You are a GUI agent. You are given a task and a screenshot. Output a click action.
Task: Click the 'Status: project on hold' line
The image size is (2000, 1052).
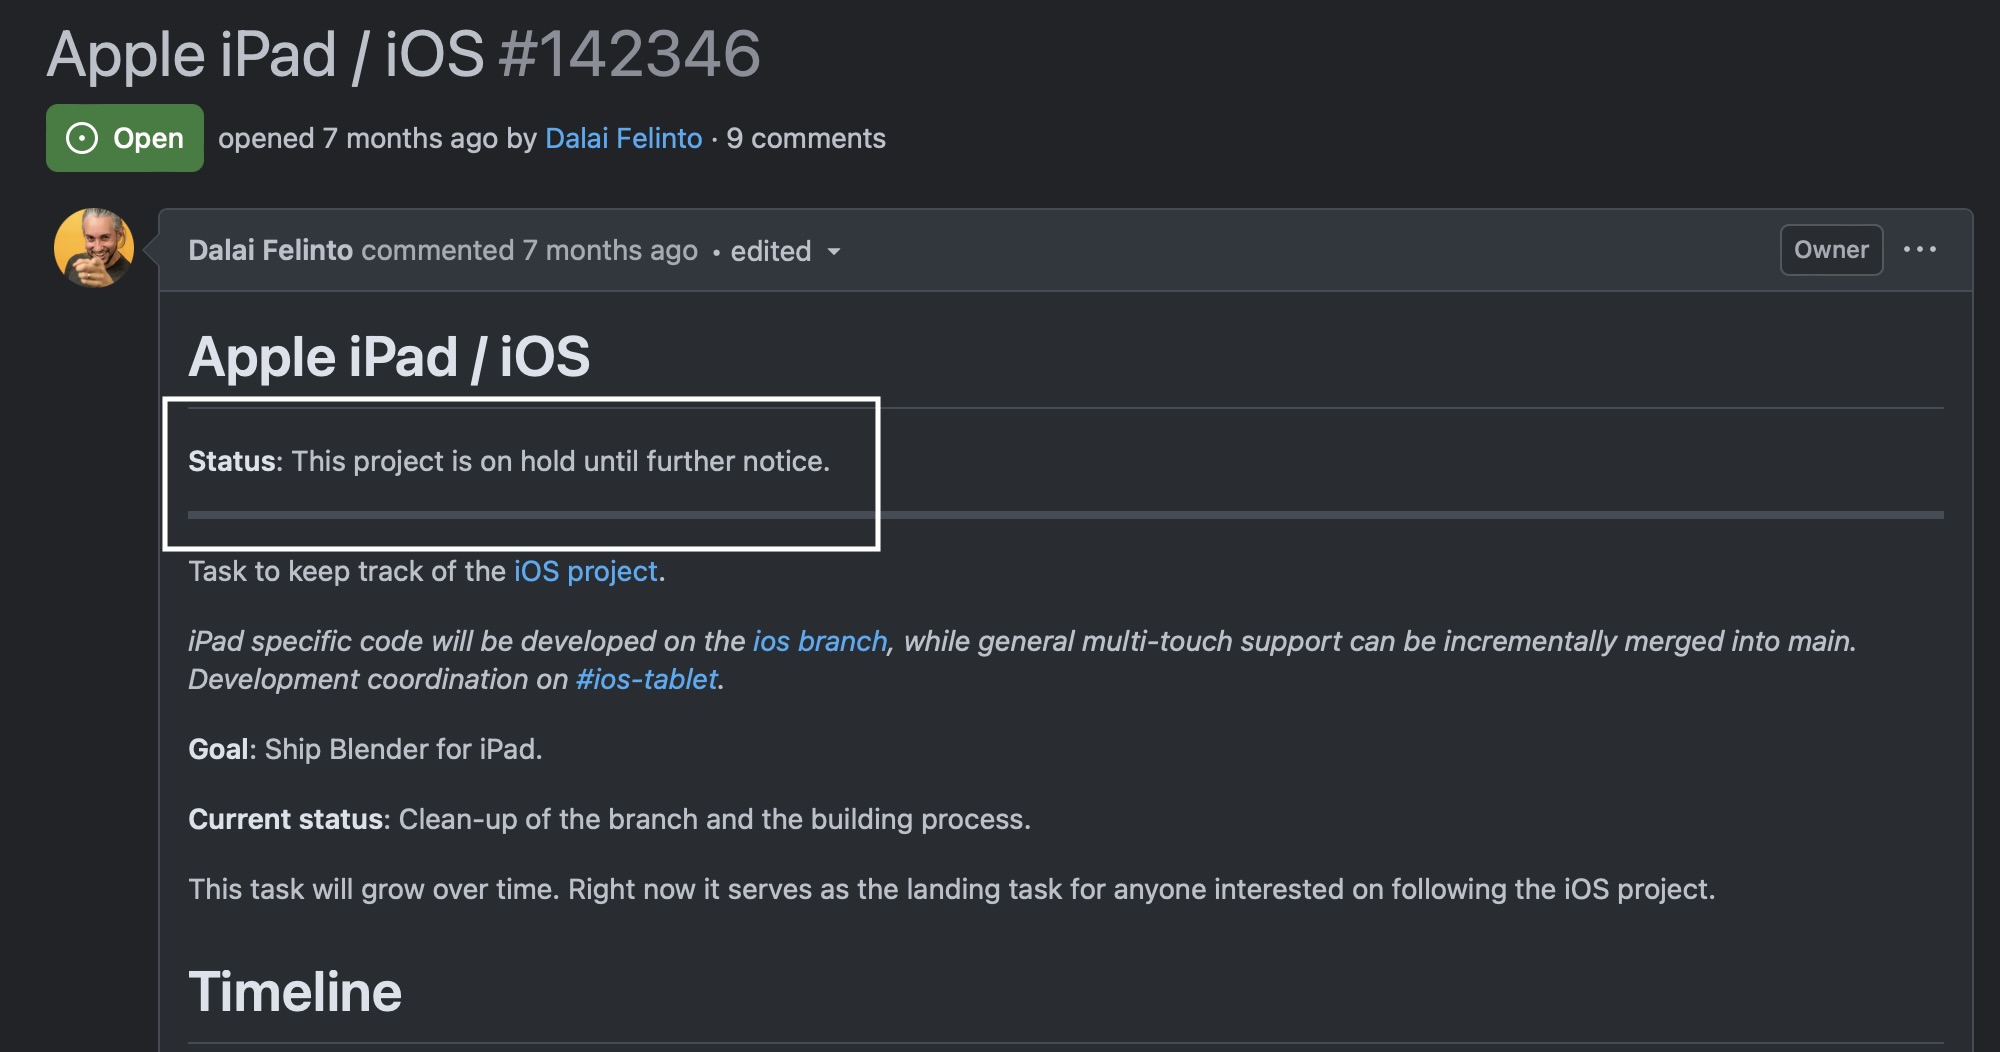[509, 461]
